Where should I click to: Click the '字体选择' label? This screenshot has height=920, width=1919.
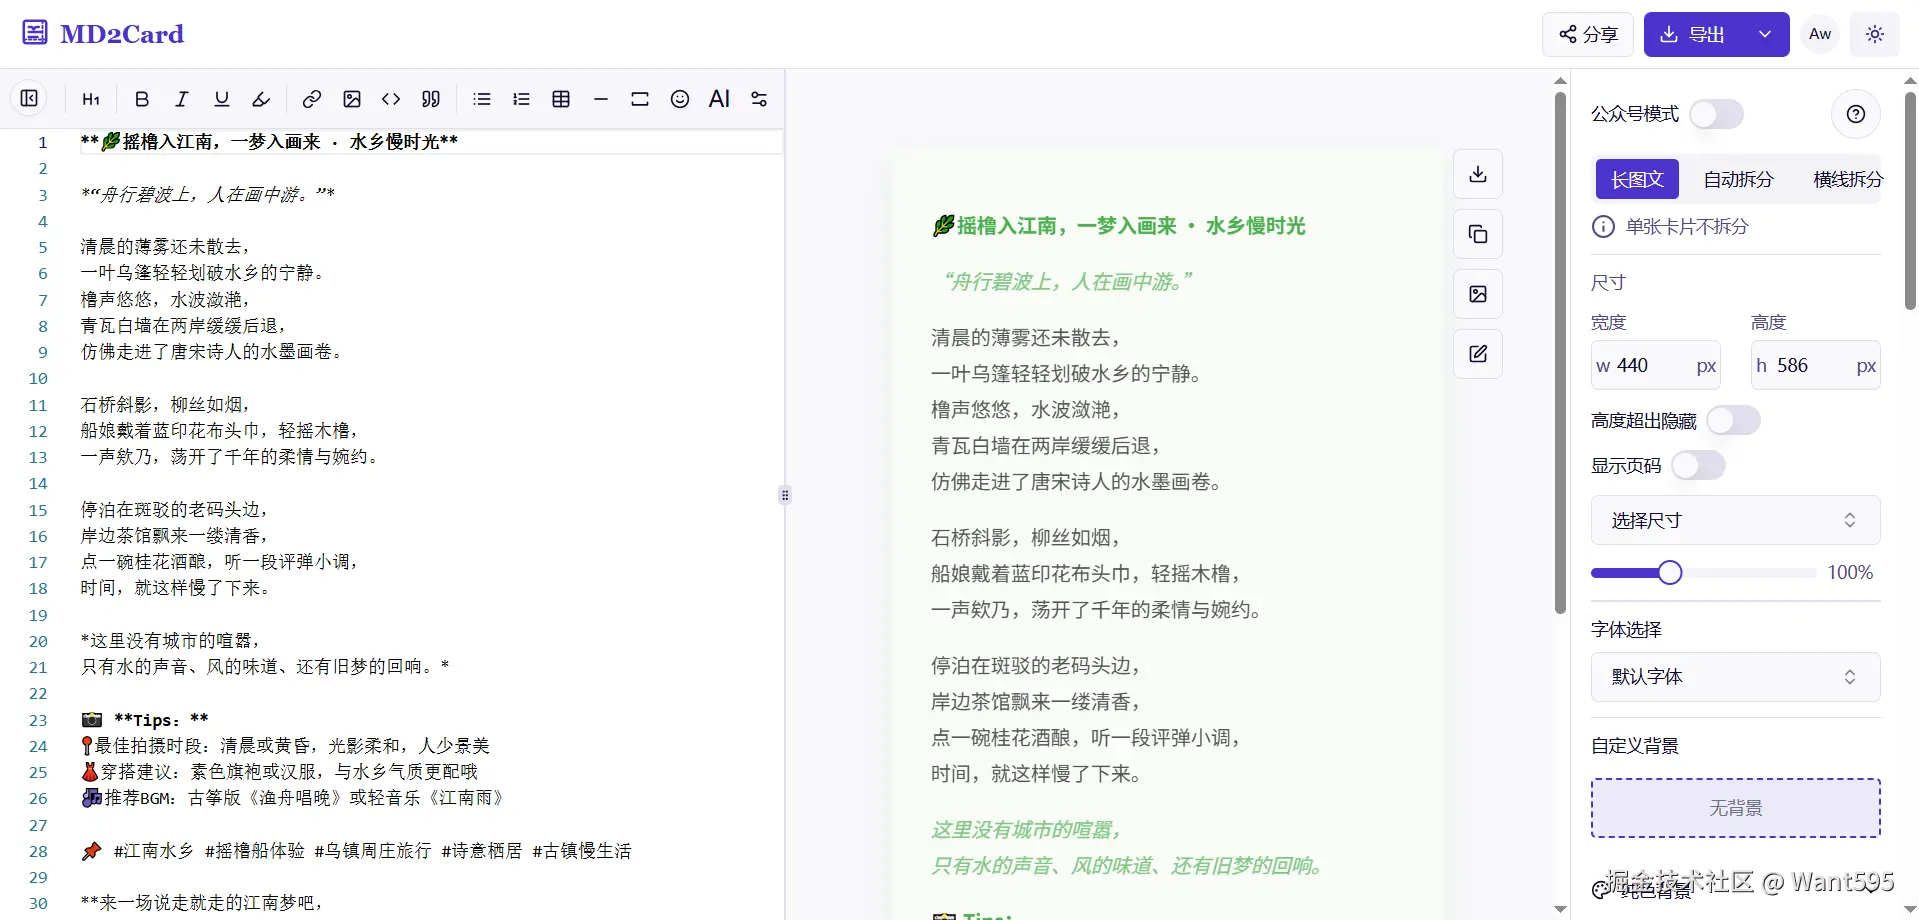tap(1626, 630)
